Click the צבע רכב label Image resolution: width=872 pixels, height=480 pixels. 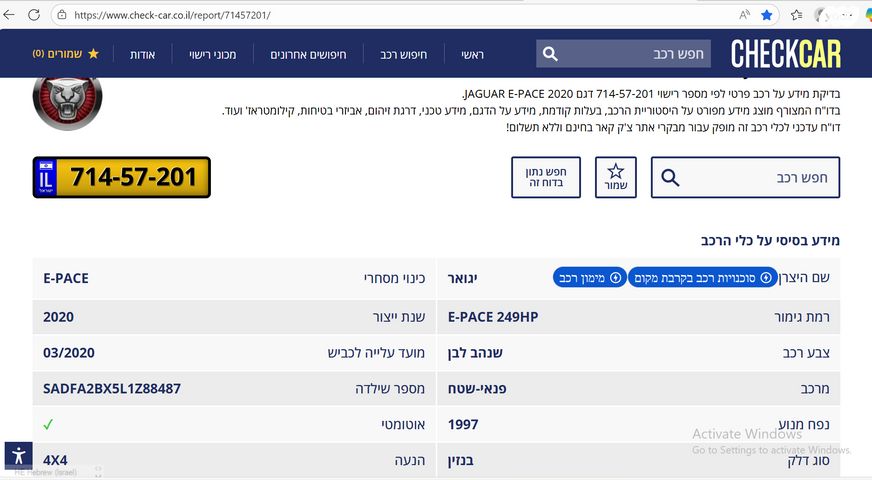click(x=806, y=353)
